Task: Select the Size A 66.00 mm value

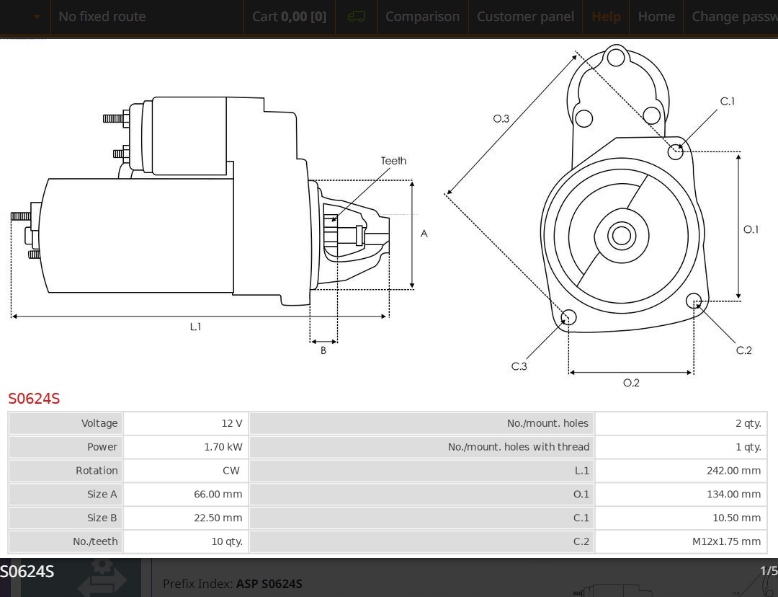Action: point(186,494)
